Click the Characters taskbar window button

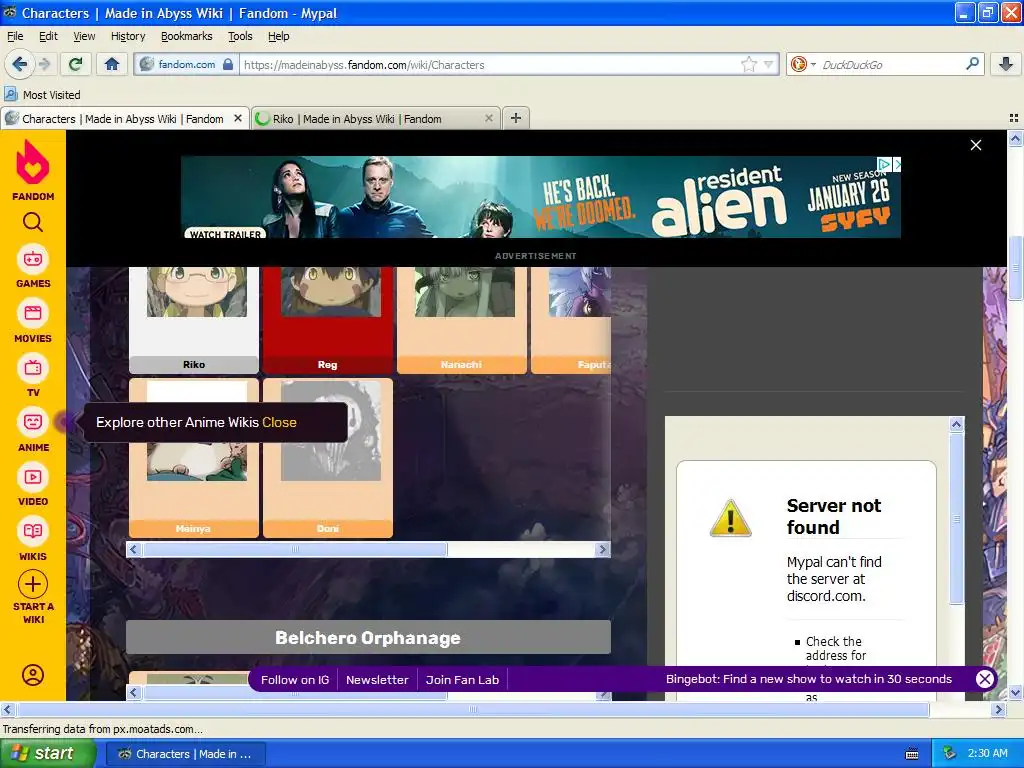(x=185, y=754)
